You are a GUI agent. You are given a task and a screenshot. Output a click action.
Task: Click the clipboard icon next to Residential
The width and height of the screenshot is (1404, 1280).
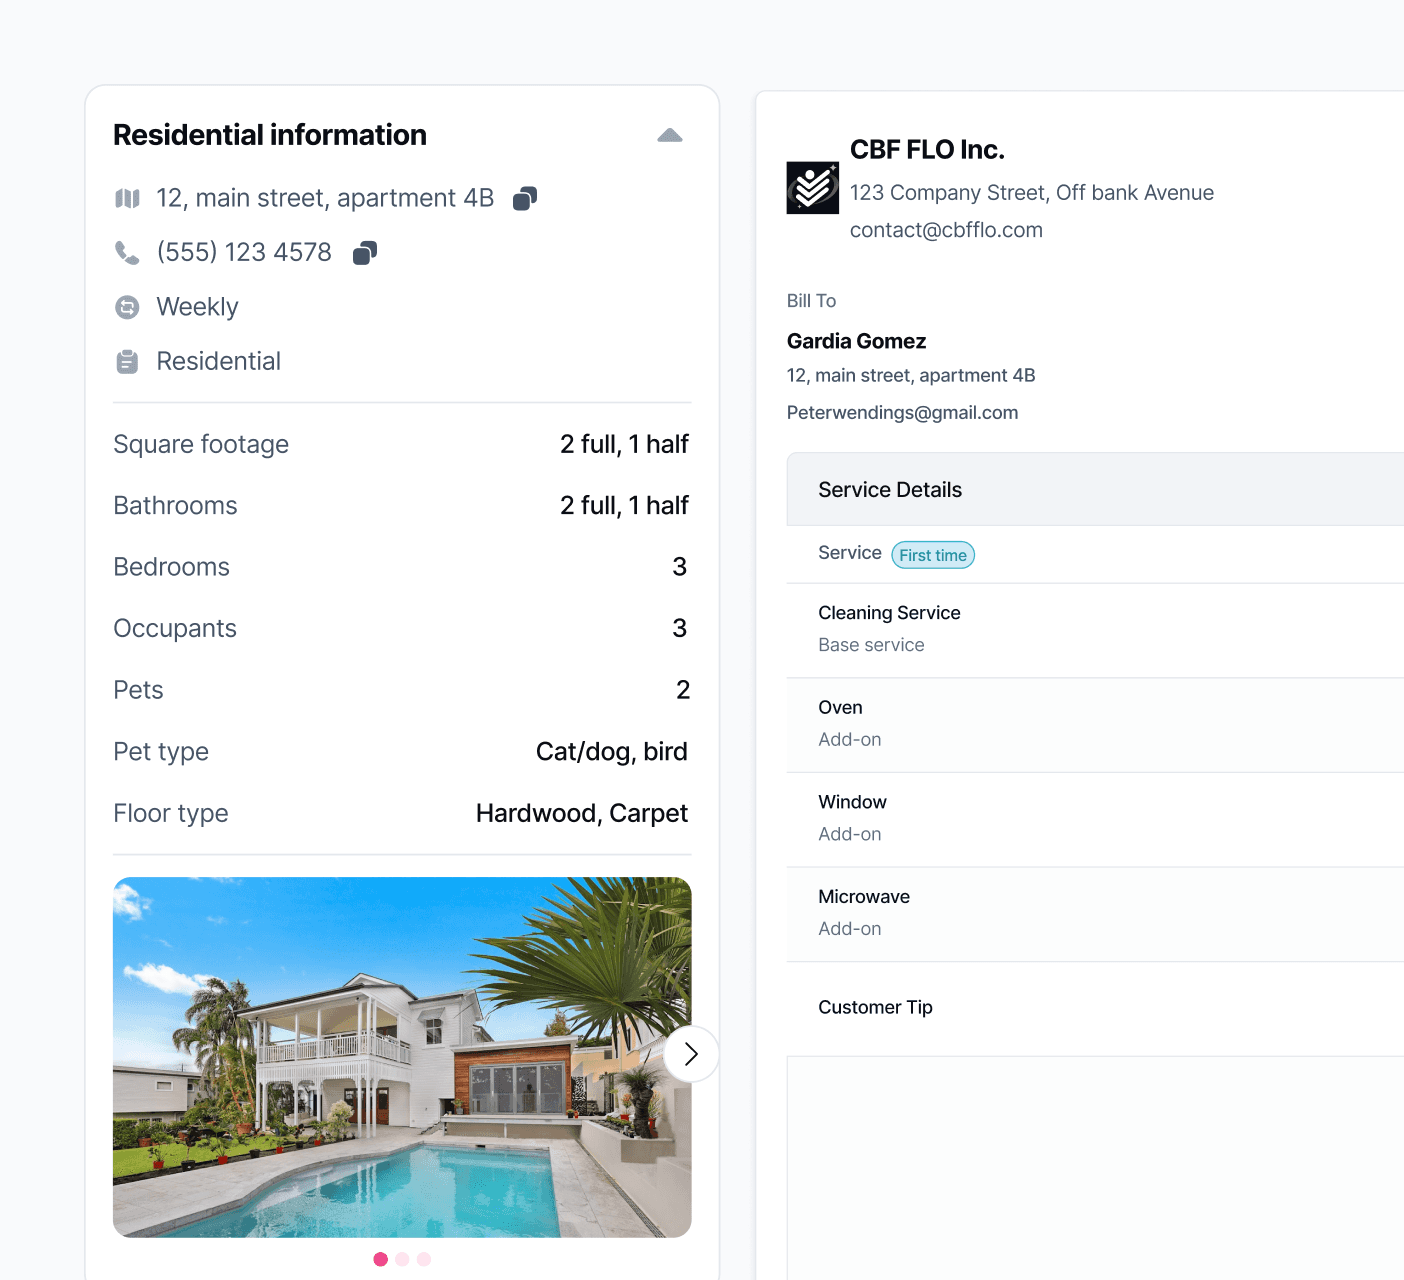point(127,361)
